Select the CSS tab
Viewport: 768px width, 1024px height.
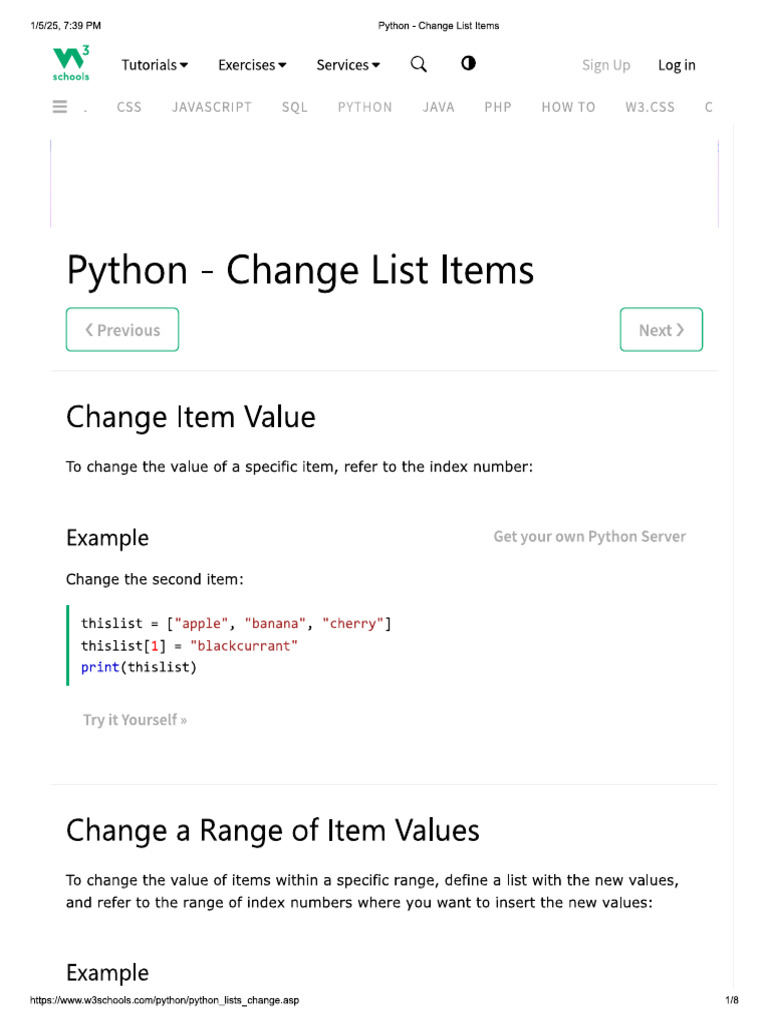click(x=129, y=107)
